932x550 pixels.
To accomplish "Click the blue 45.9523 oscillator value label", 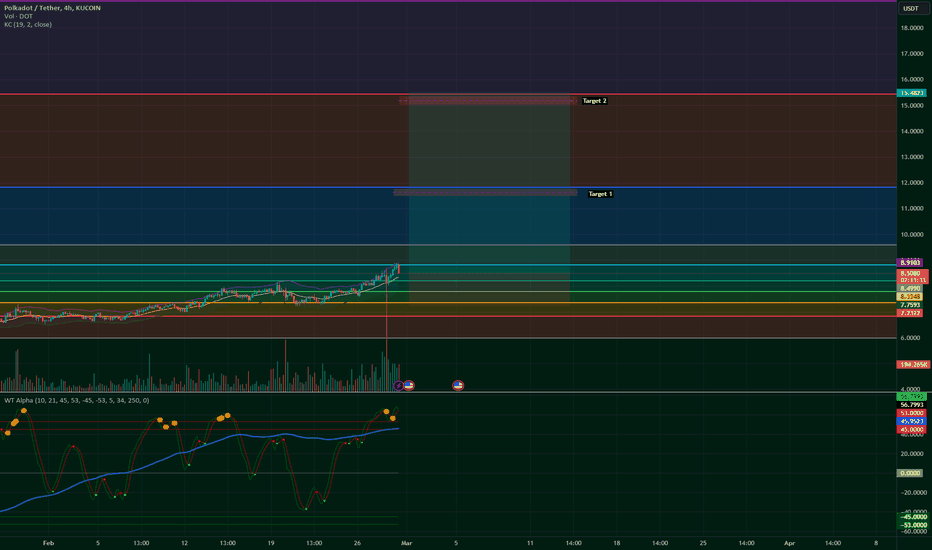I will tap(912, 421).
